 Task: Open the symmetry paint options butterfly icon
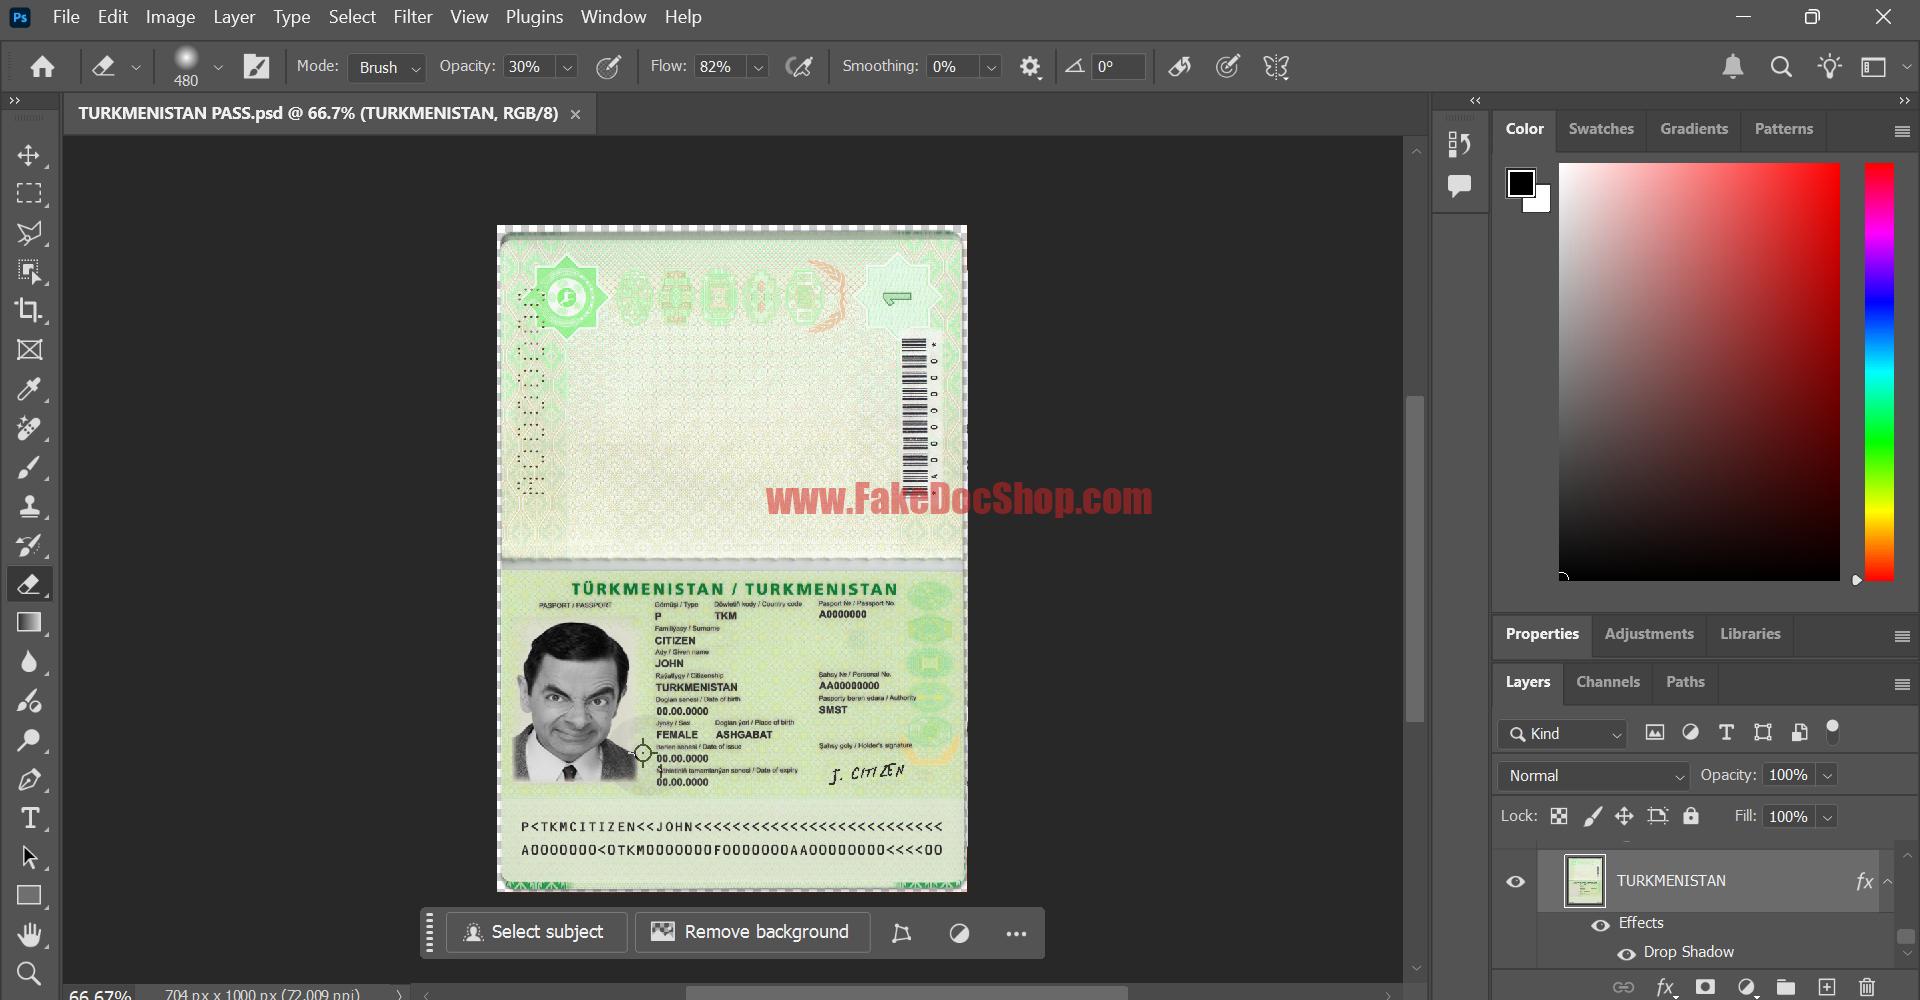point(1277,67)
